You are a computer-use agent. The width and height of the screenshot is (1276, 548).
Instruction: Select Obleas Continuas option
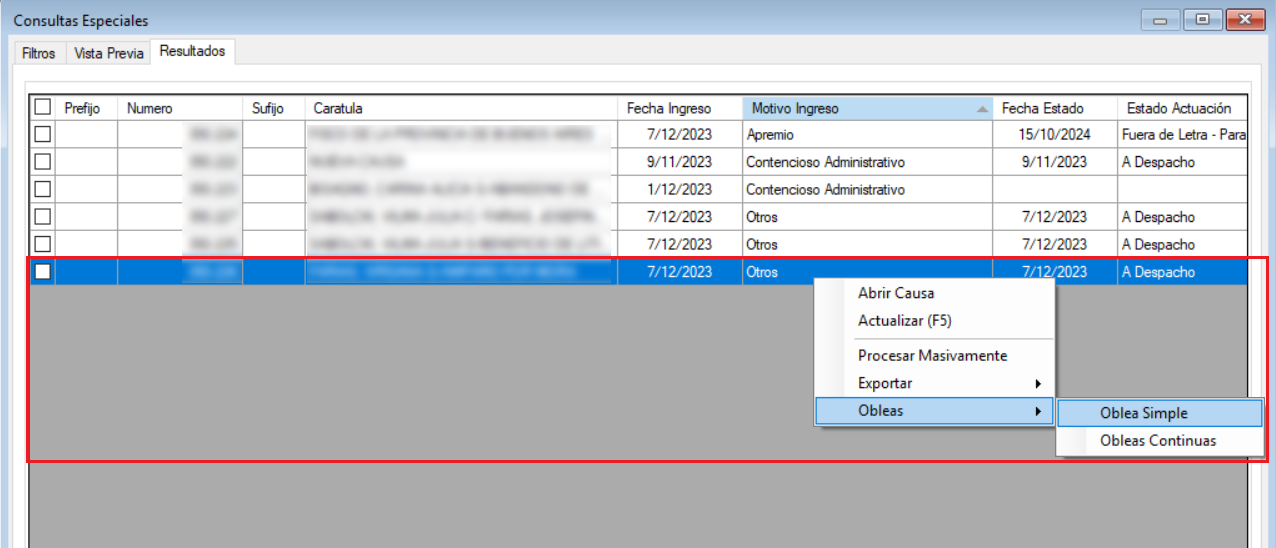1157,440
